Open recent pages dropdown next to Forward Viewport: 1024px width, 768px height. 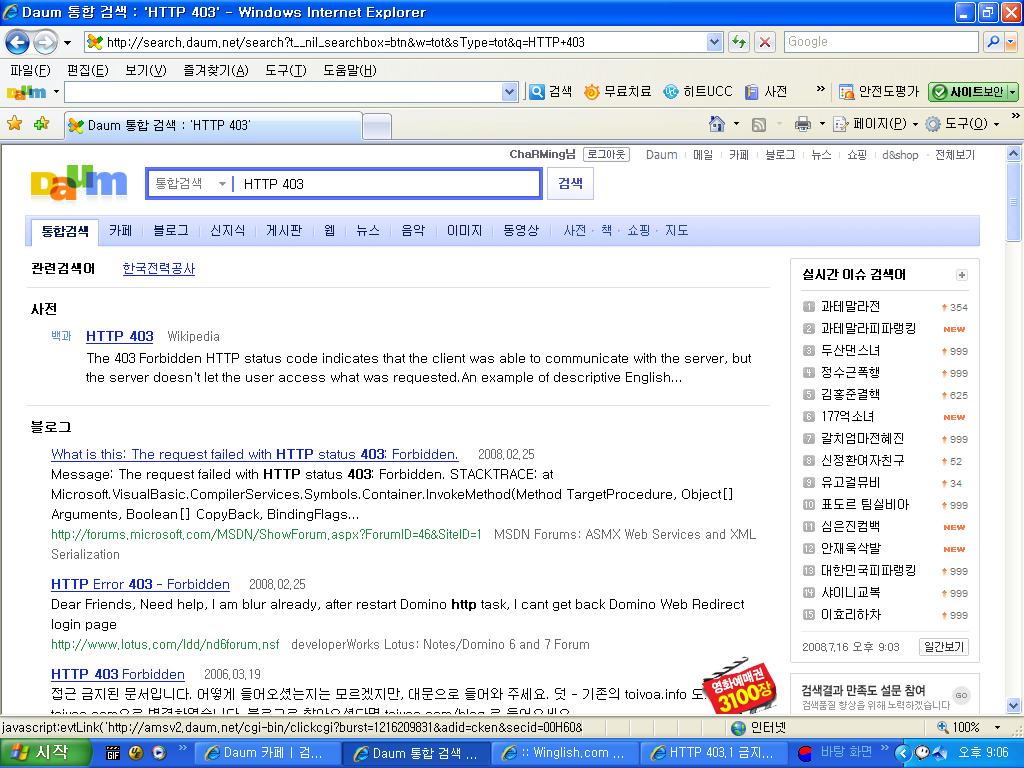pyautogui.click(x=67, y=43)
